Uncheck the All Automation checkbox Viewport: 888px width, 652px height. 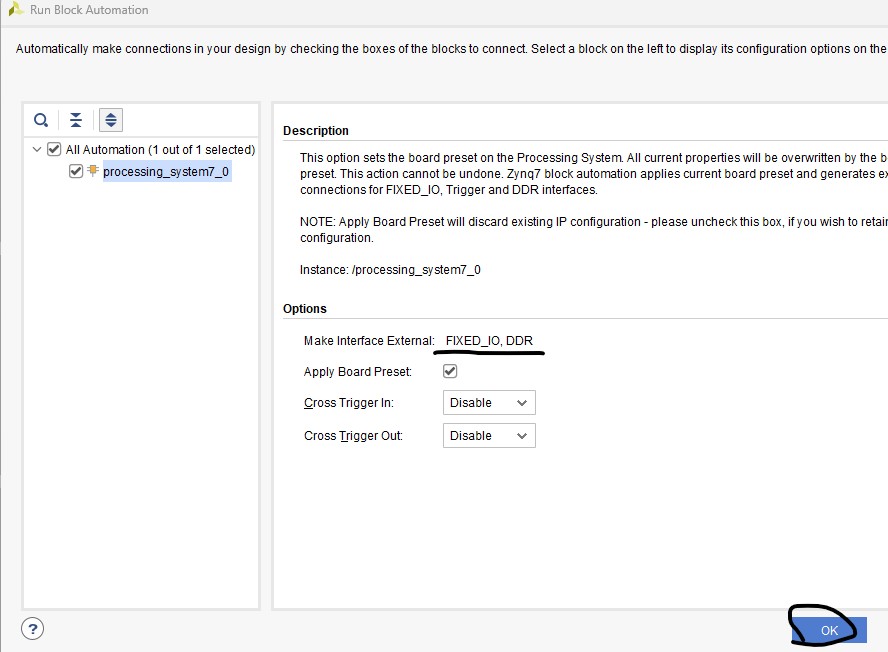pos(54,150)
